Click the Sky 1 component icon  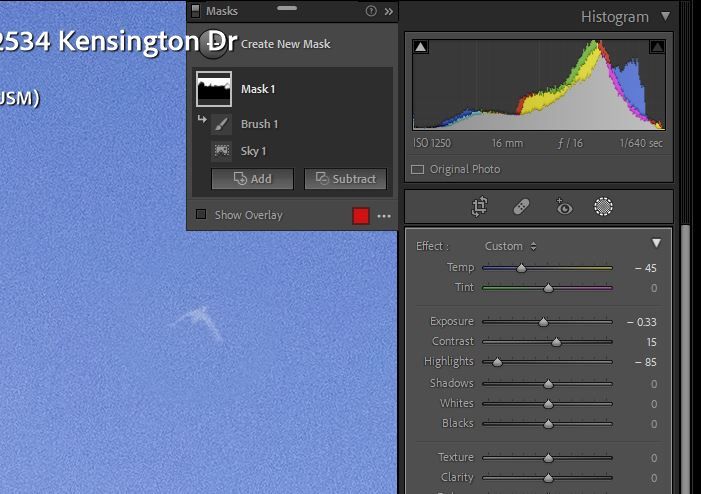tap(221, 151)
